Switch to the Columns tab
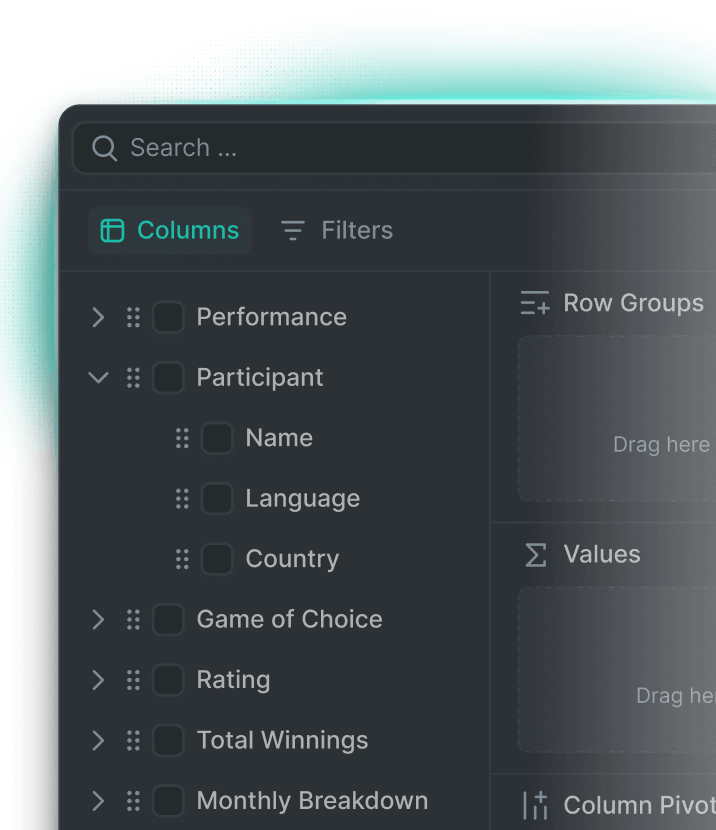The width and height of the screenshot is (716, 830). (170, 231)
